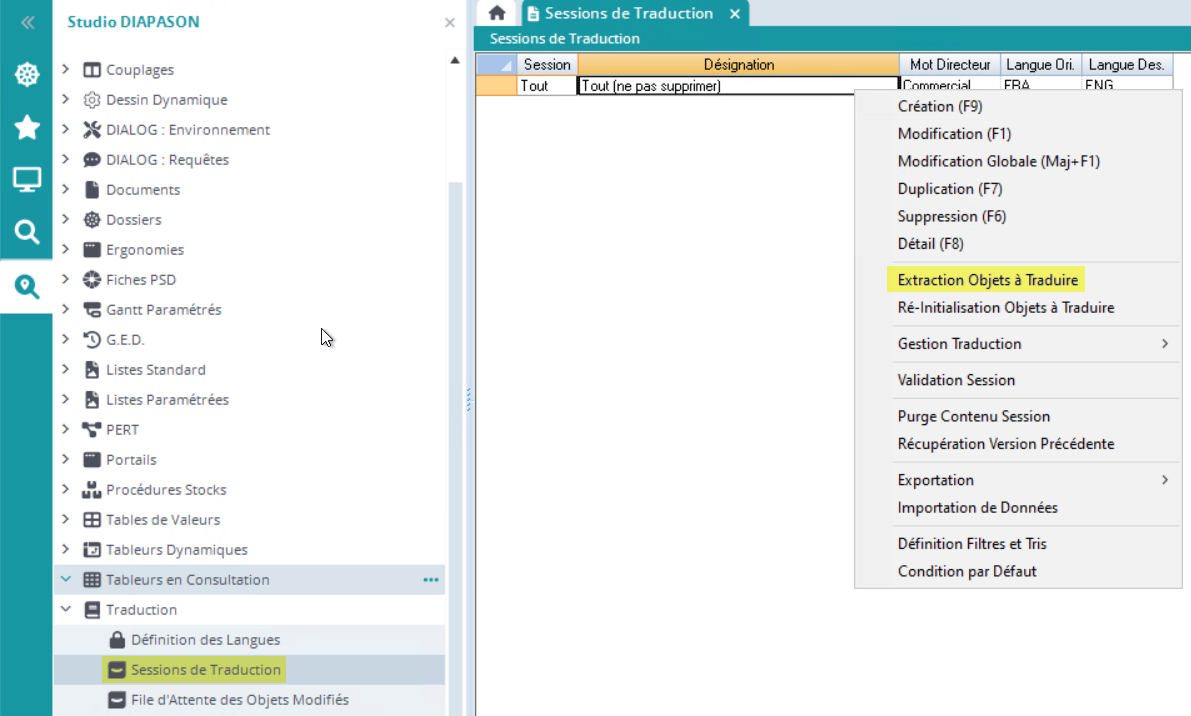Image resolution: width=1191 pixels, height=716 pixels.
Task: Close the Studio DIAPASON panel
Action: click(450, 22)
